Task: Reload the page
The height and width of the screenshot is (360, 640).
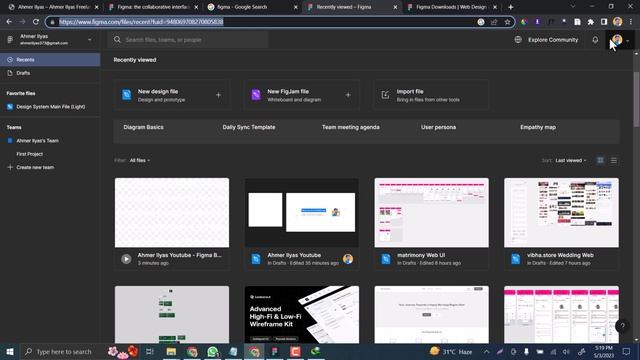Action: tap(36, 22)
